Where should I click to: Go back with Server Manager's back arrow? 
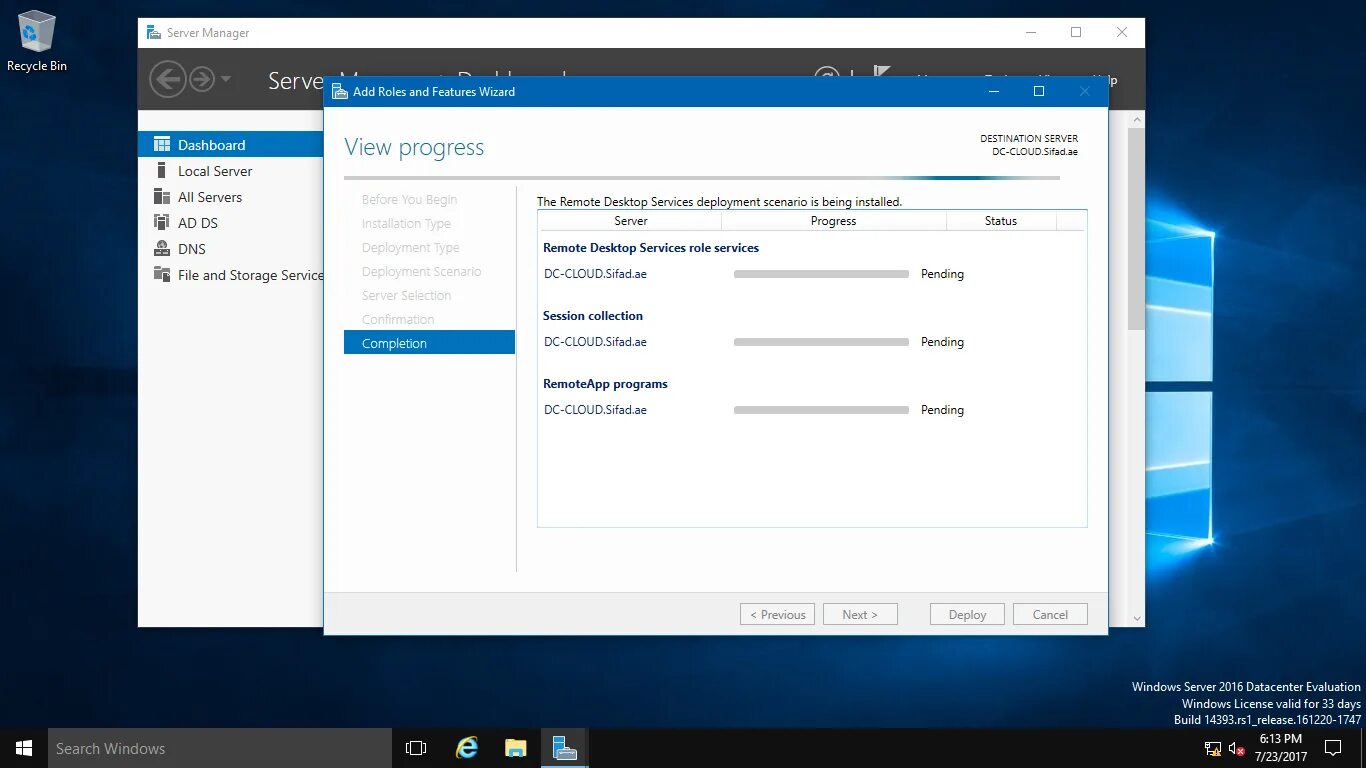(x=167, y=79)
